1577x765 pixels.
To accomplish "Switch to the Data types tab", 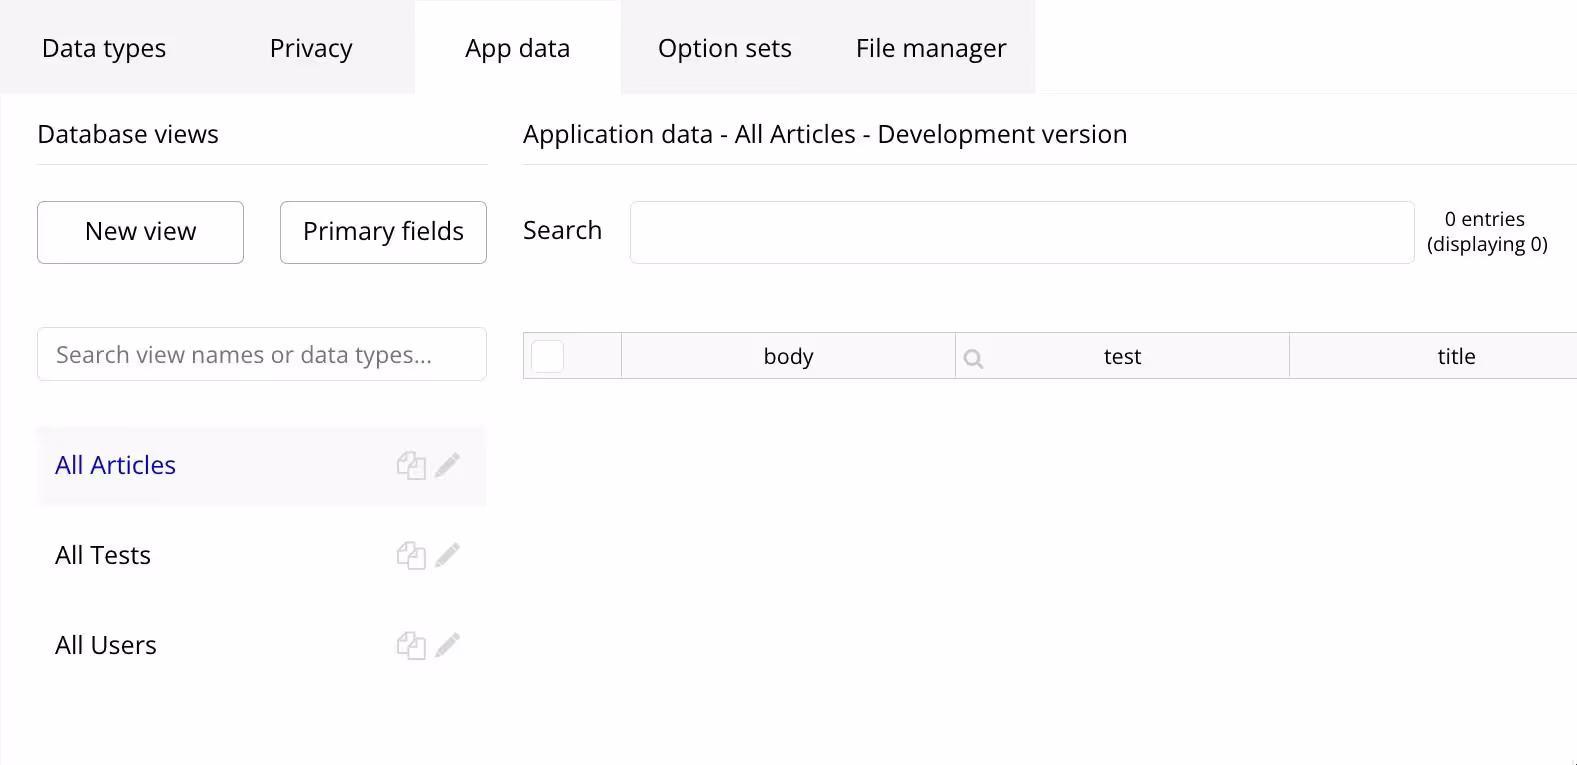I will point(104,48).
